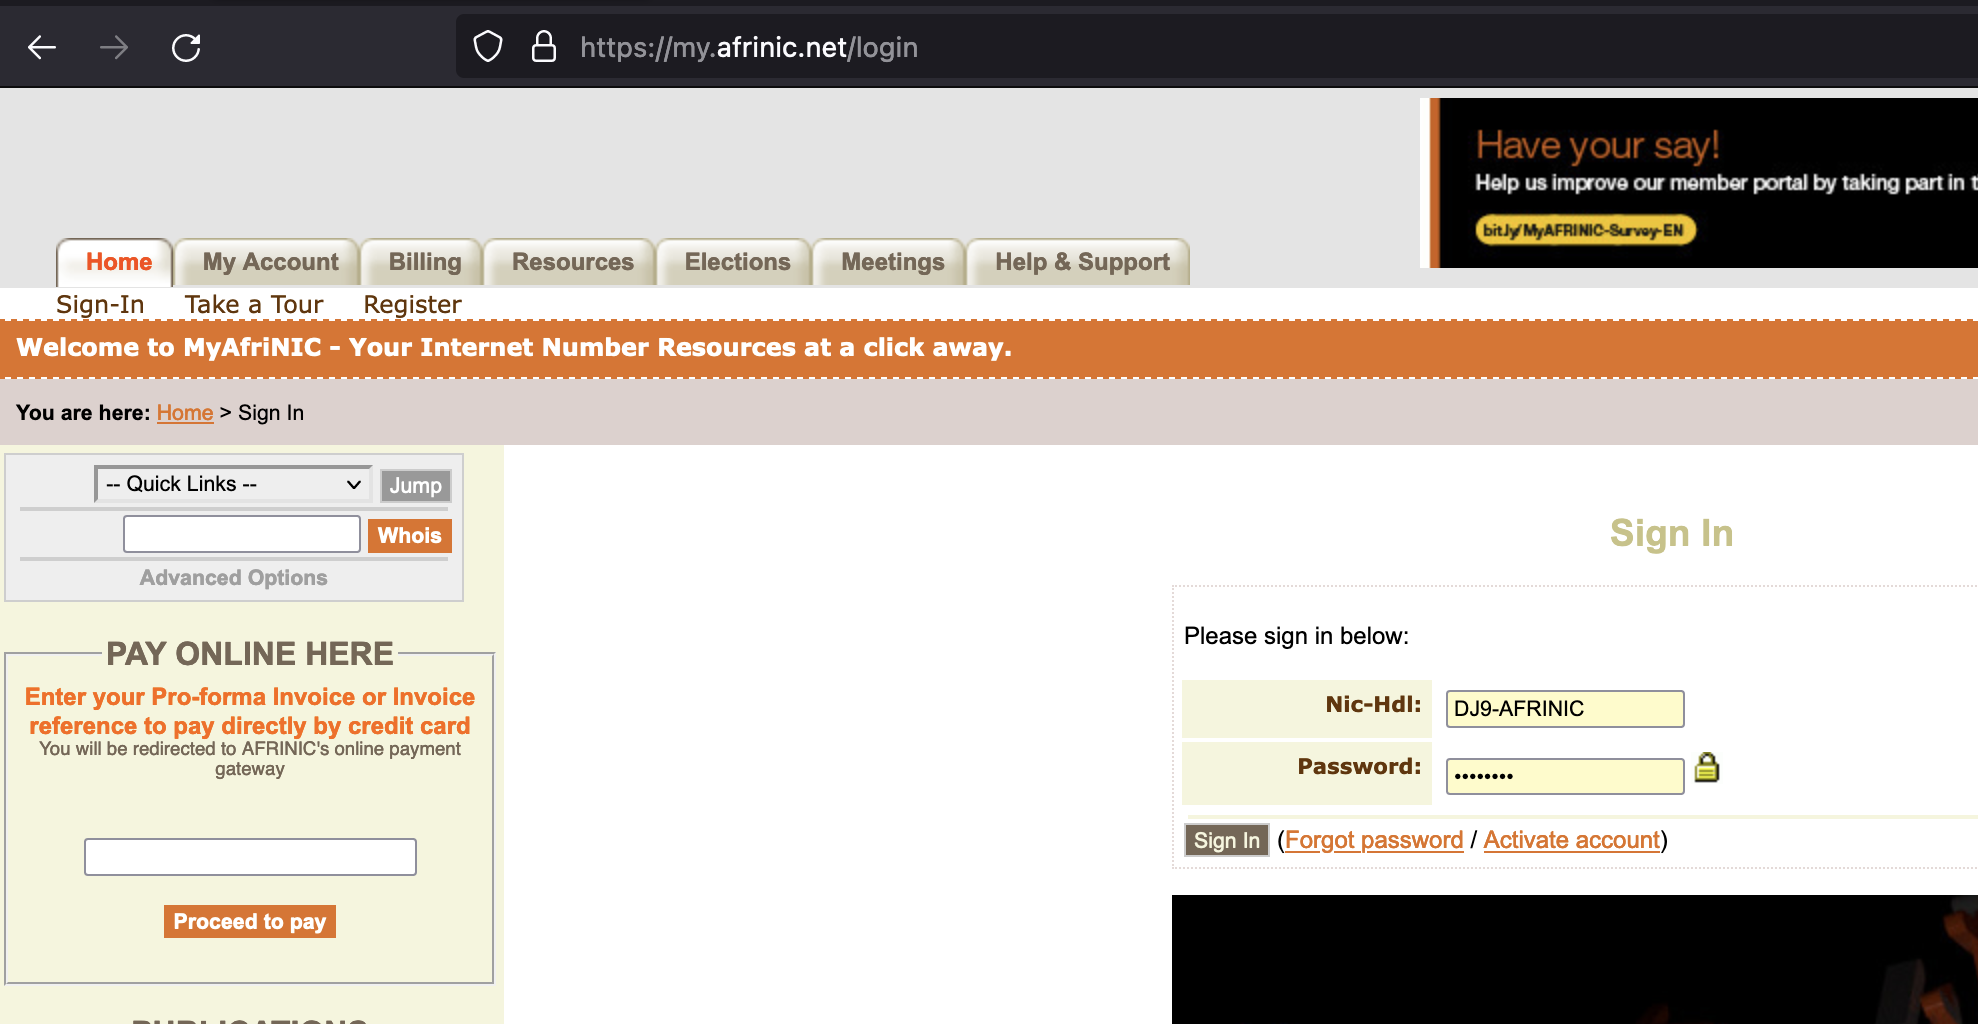Focus the browser address bar URL

[749, 47]
